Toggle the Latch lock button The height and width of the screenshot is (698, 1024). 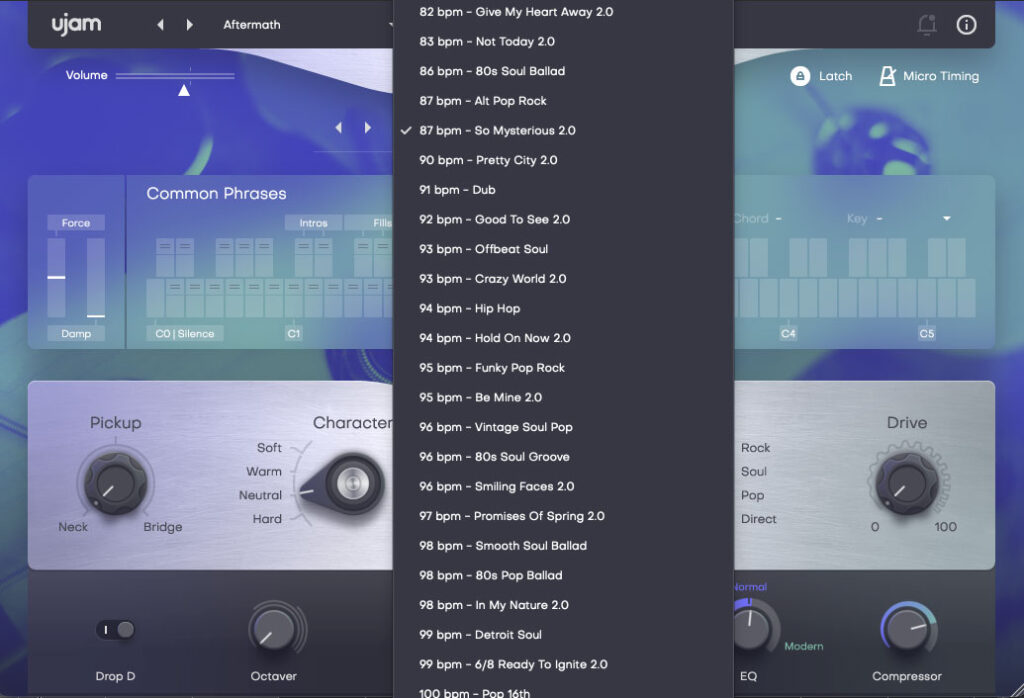[x=800, y=76]
